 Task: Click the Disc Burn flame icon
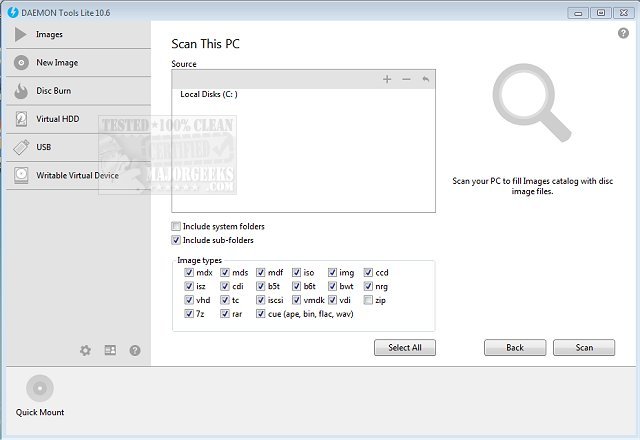pyautogui.click(x=21, y=91)
